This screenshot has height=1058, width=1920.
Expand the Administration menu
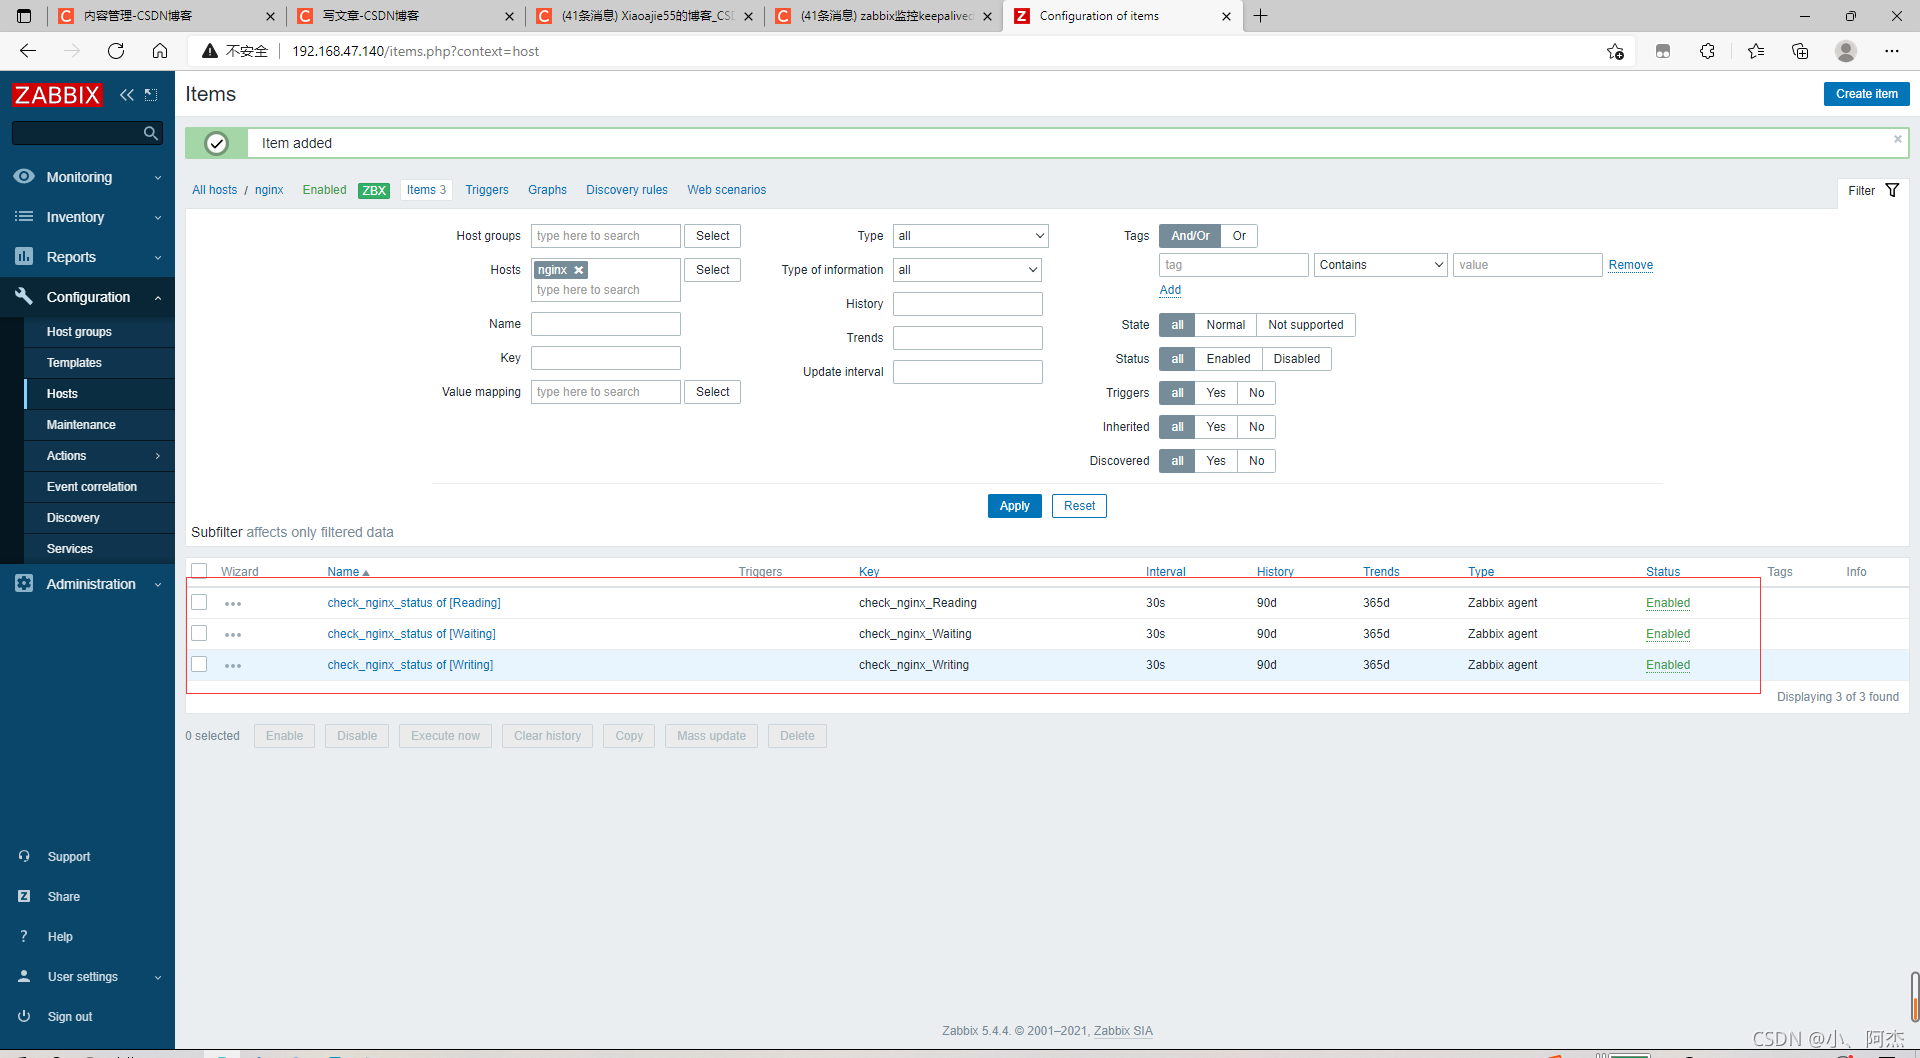pyautogui.click(x=158, y=585)
